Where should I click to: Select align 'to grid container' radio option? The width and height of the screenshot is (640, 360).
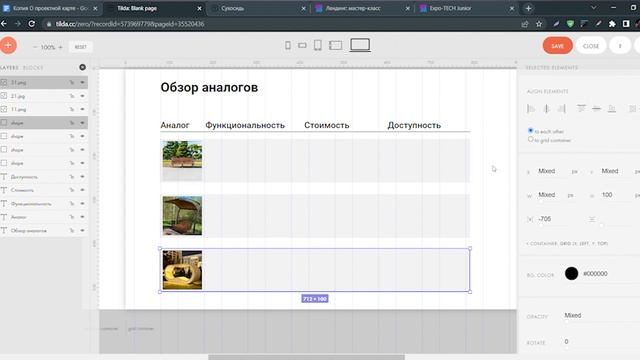coord(531,140)
